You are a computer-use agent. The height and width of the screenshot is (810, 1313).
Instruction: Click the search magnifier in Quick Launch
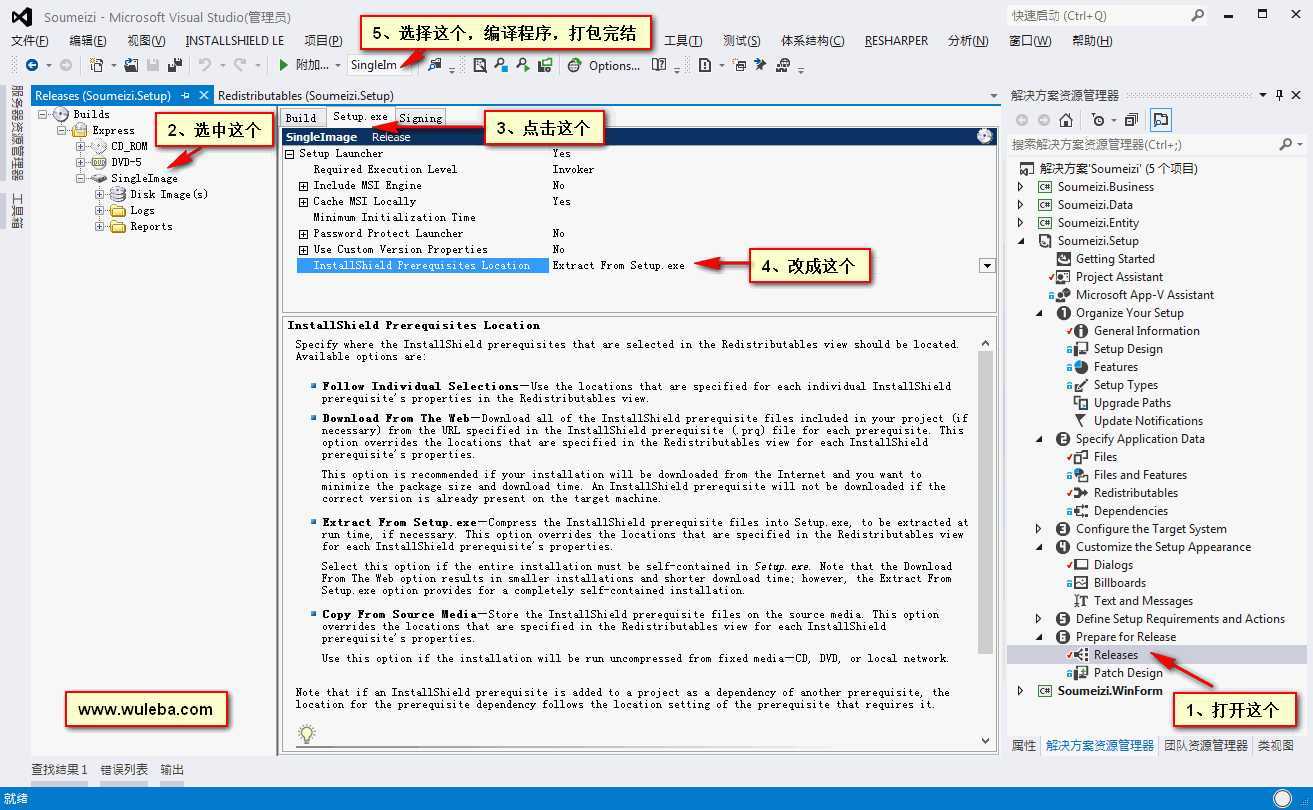point(1198,16)
